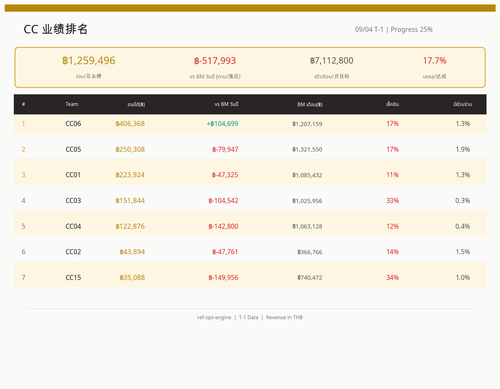Screen dimensions: 500x389
Task: Click the '09/04 T-1 | Progress 25%' text
Action: 394,30
